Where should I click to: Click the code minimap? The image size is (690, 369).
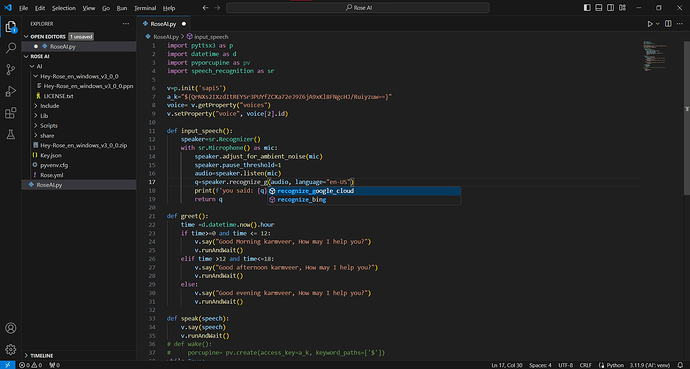pos(655,56)
